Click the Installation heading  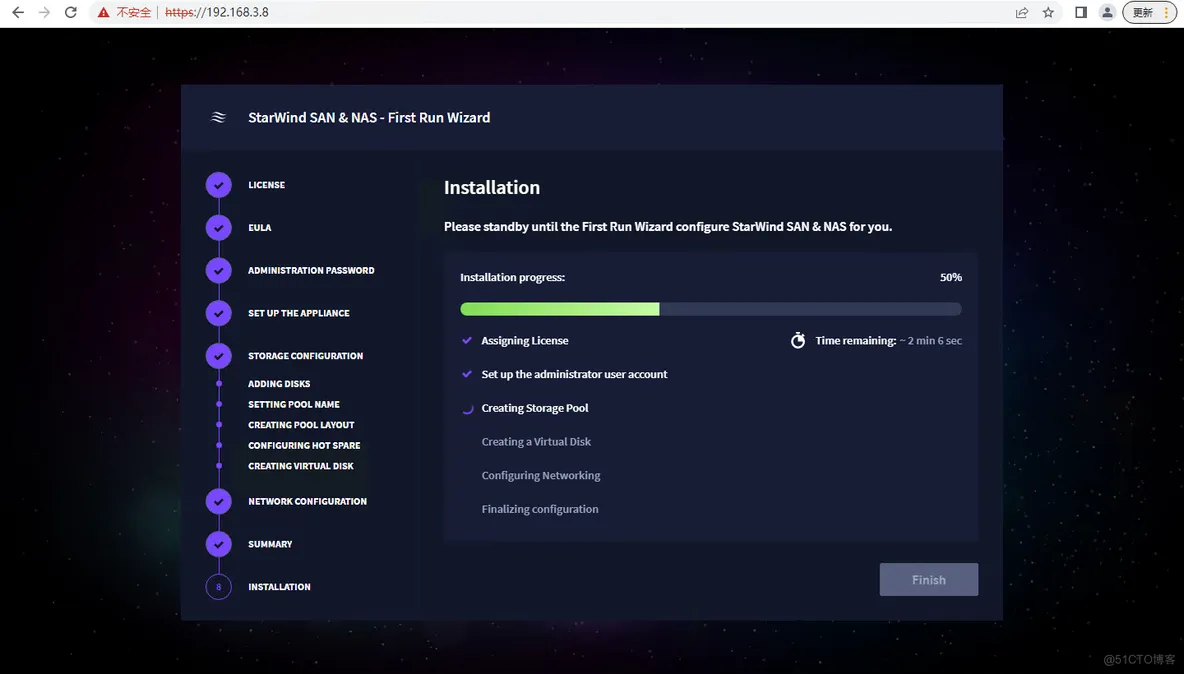click(x=492, y=187)
